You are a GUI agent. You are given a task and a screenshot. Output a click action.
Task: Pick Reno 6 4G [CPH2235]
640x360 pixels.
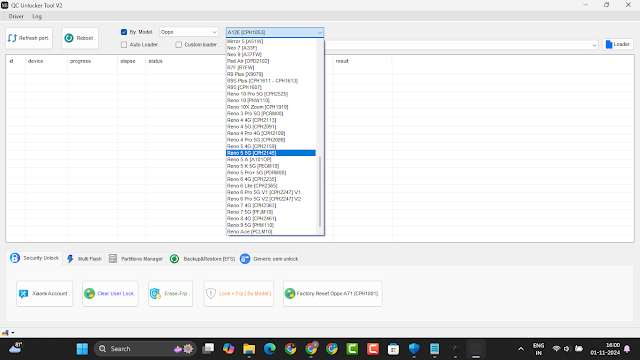pyautogui.click(x=271, y=179)
